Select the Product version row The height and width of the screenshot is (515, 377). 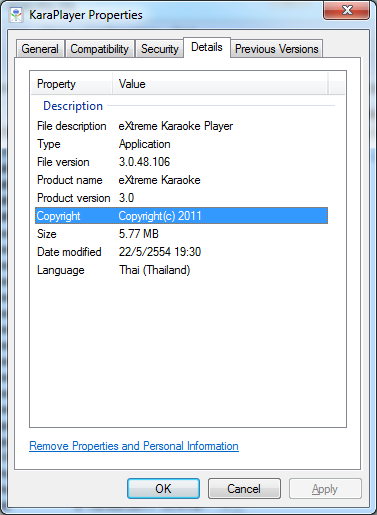pyautogui.click(x=181, y=198)
